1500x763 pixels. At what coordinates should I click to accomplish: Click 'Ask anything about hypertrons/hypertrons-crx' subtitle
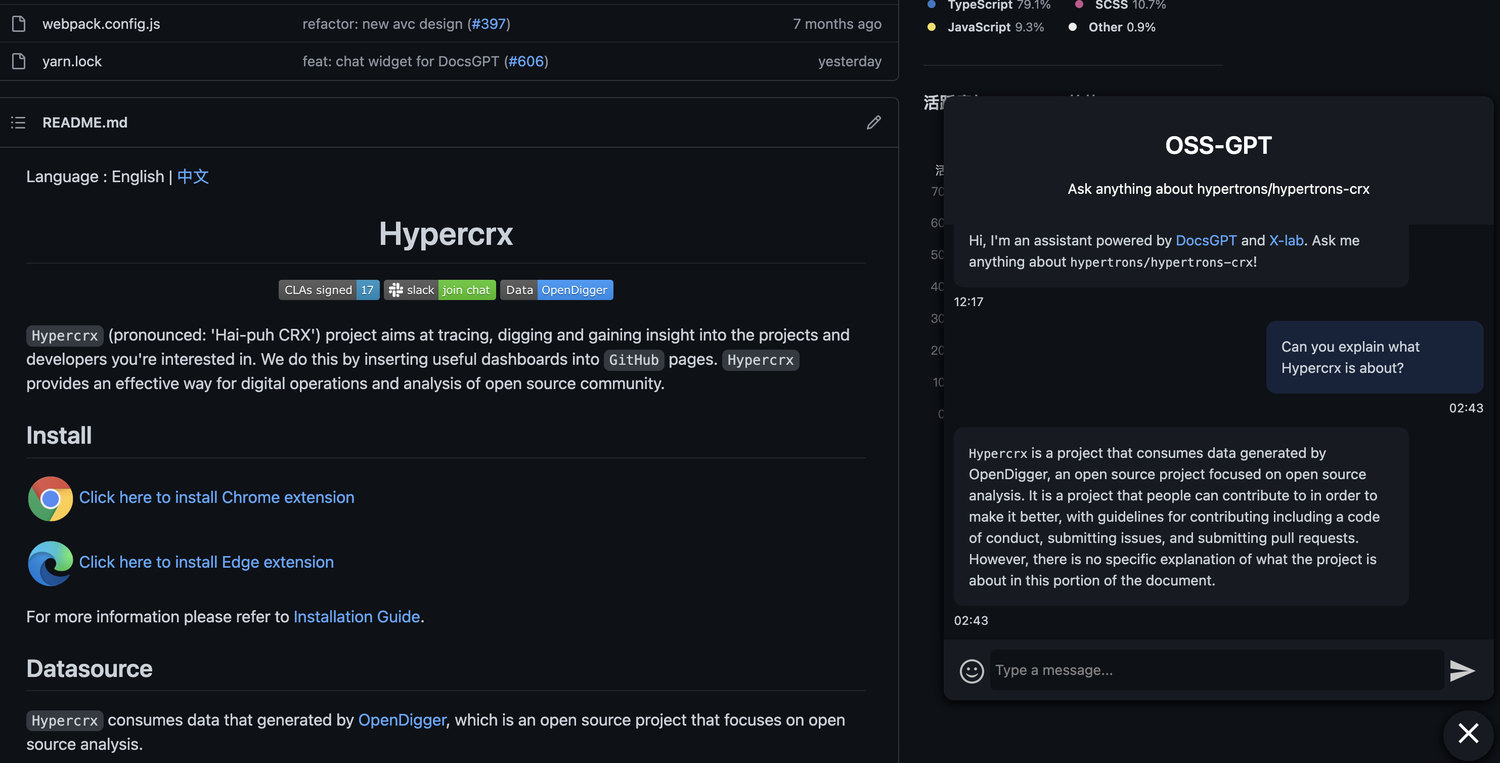[x=1219, y=189]
